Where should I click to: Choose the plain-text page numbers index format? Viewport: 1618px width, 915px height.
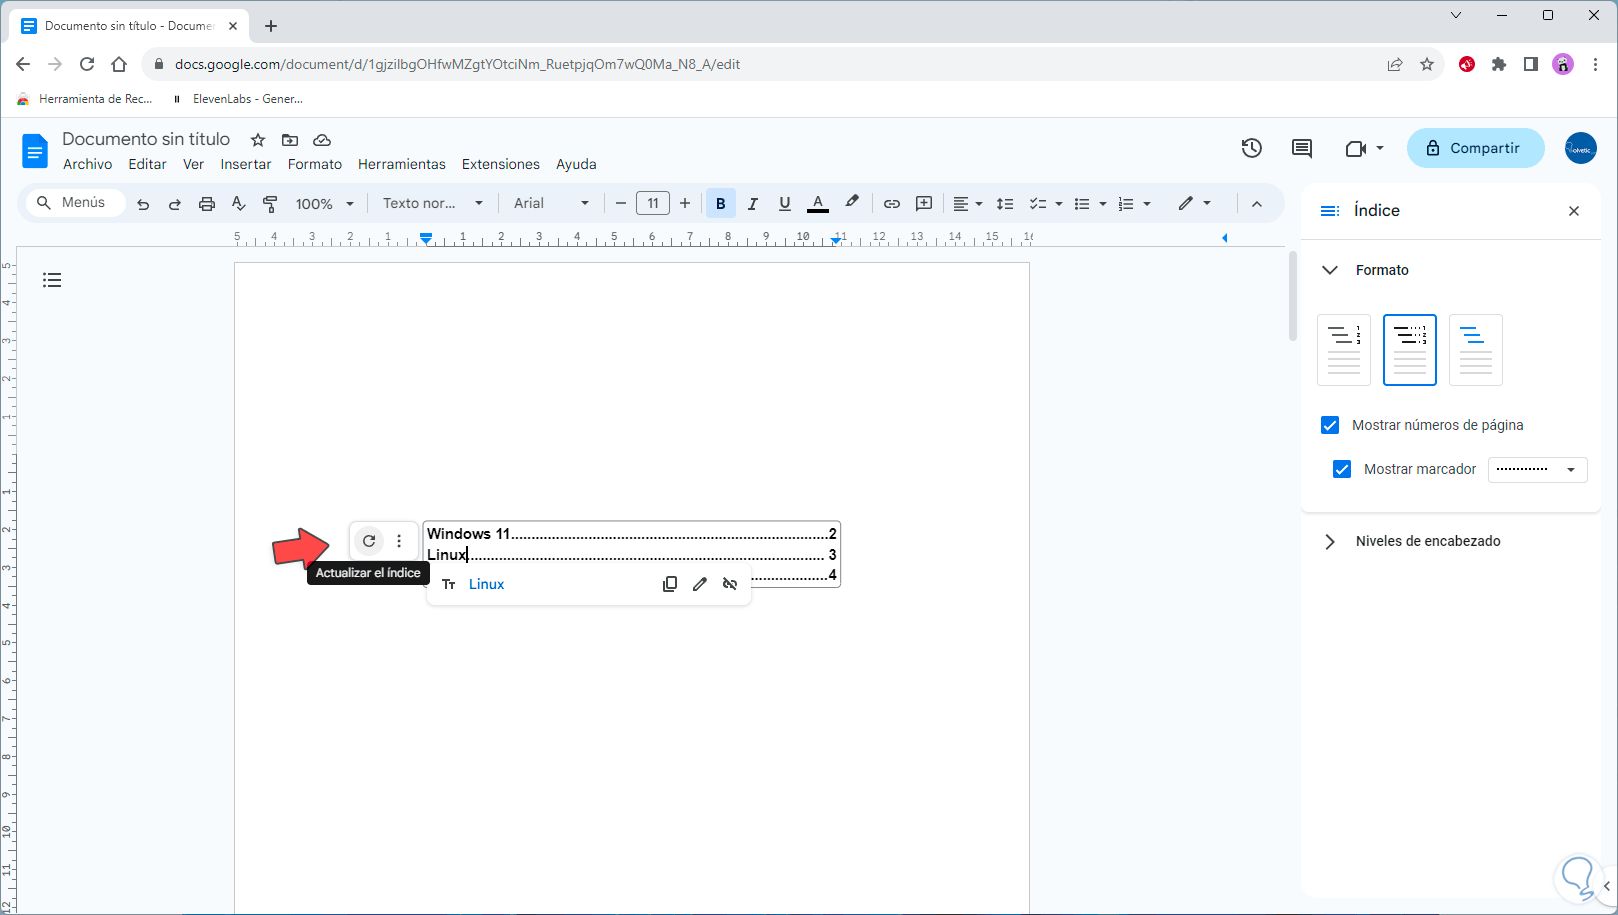(x=1344, y=350)
